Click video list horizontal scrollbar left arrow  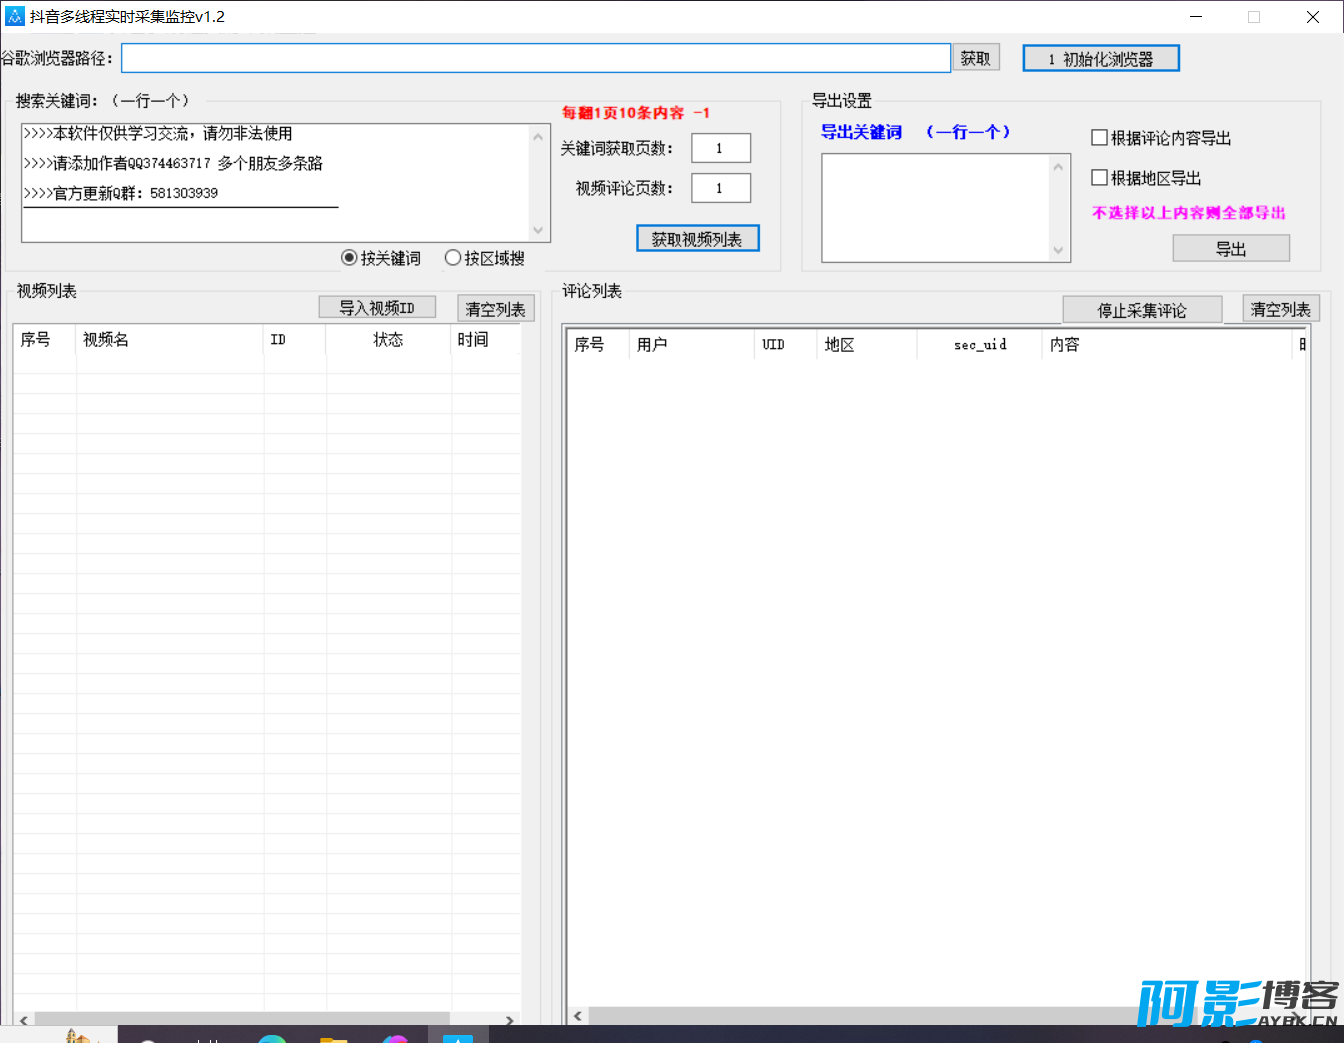[24, 1020]
